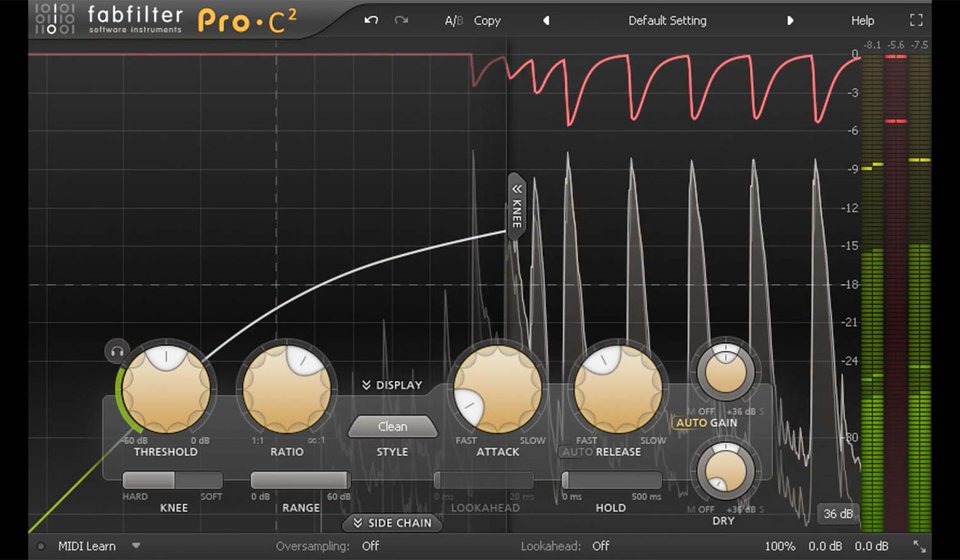The width and height of the screenshot is (960, 560).
Task: Expand the Side Chain section
Action: click(x=392, y=523)
